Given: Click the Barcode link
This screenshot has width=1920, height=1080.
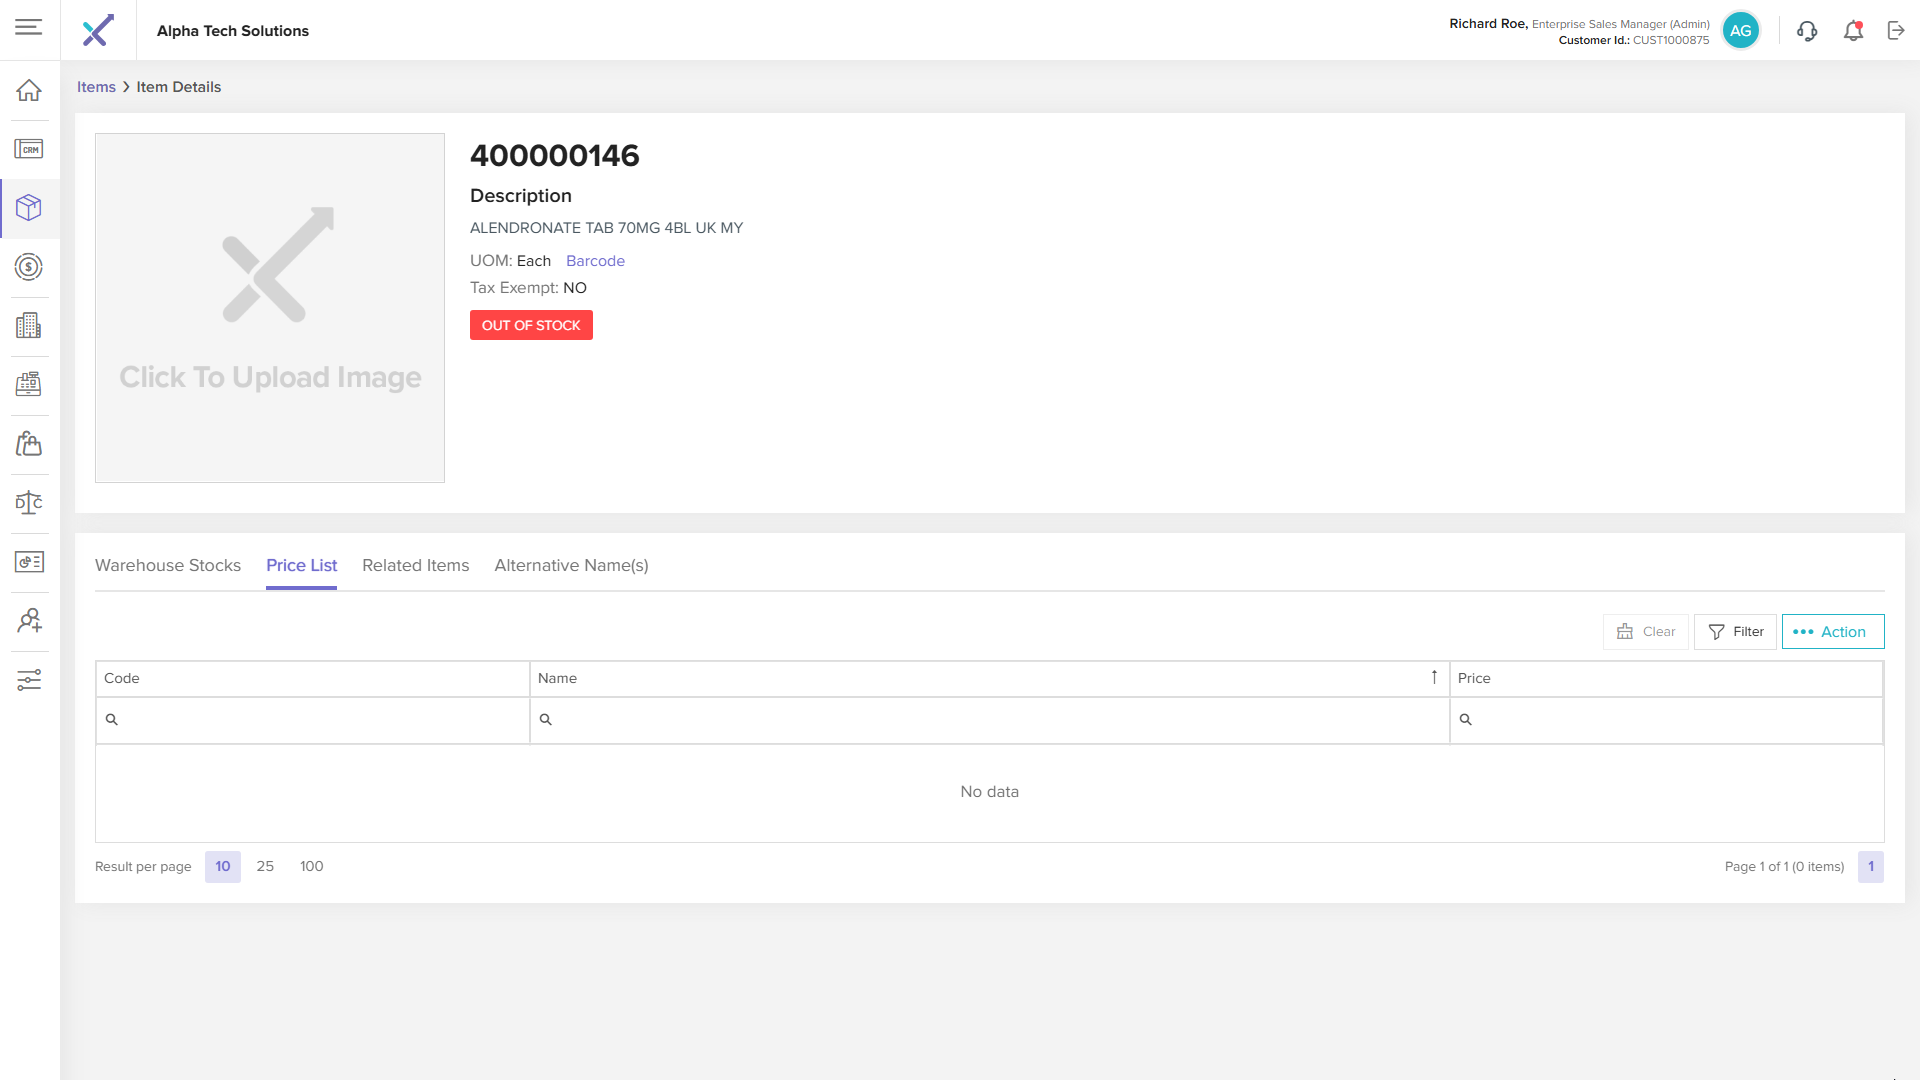Looking at the screenshot, I should point(595,261).
